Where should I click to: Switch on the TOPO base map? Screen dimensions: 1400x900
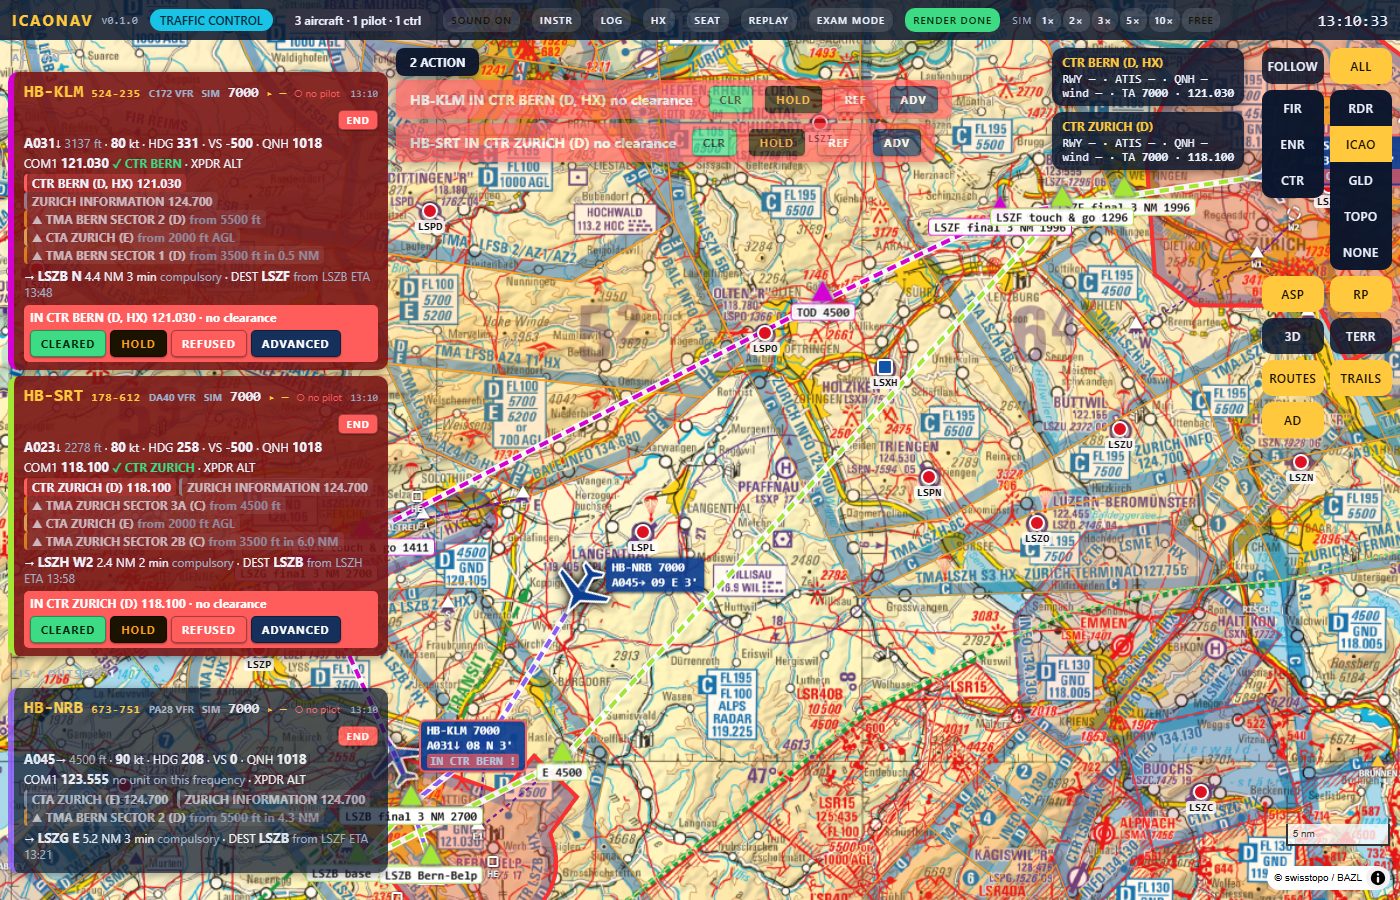pyautogui.click(x=1360, y=217)
